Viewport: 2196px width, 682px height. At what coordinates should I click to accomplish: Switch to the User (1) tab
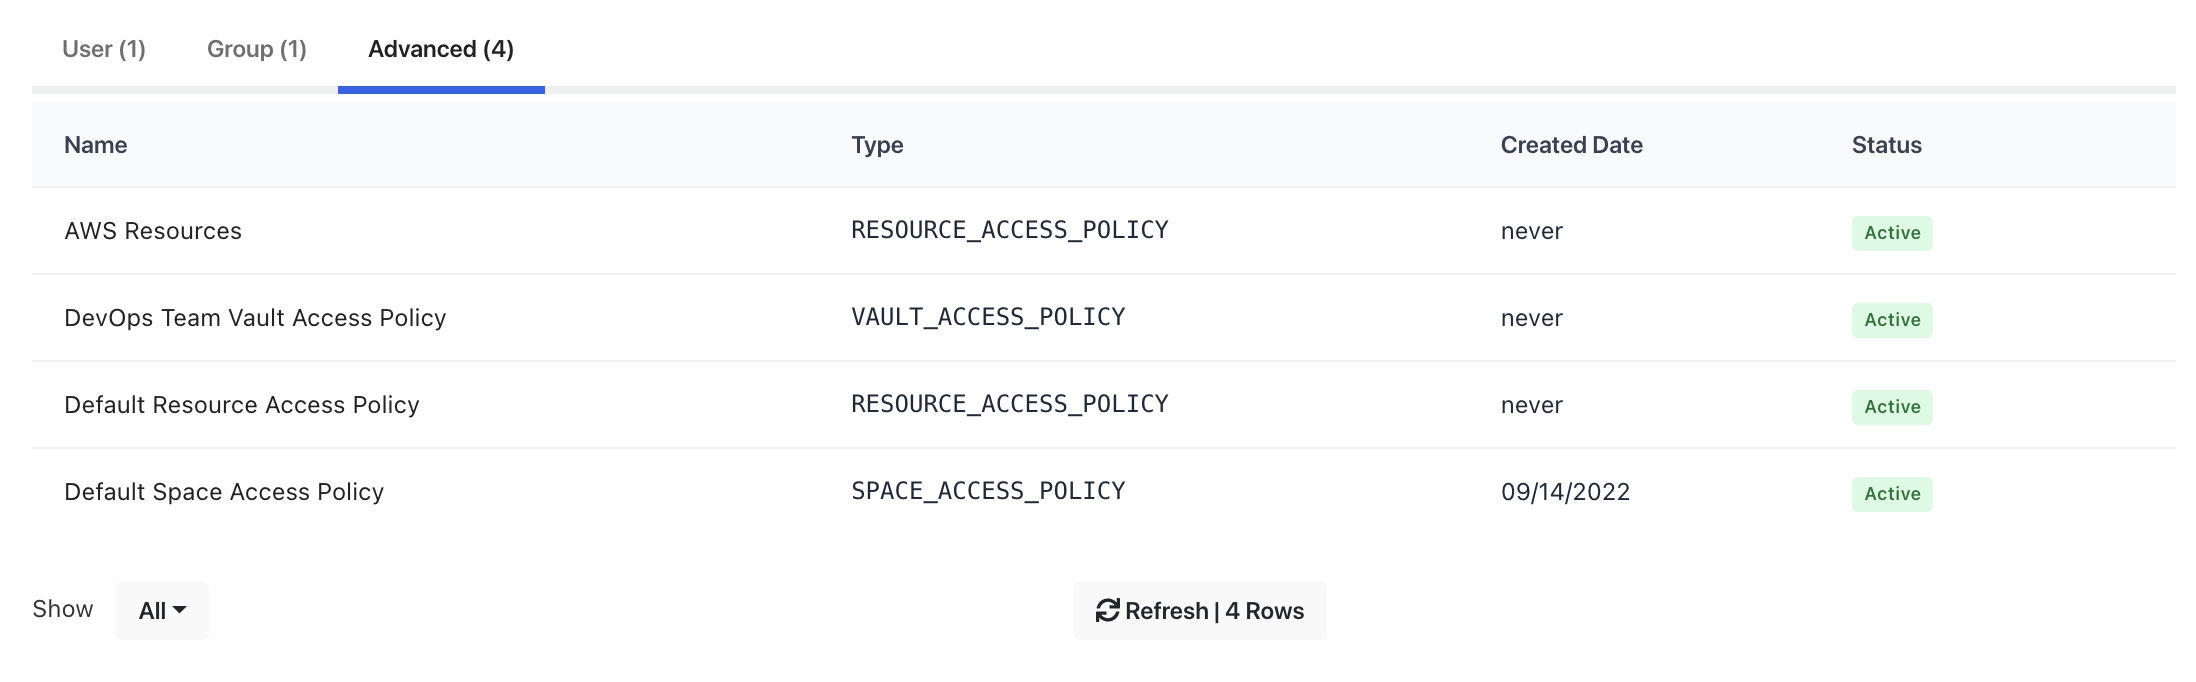[104, 49]
